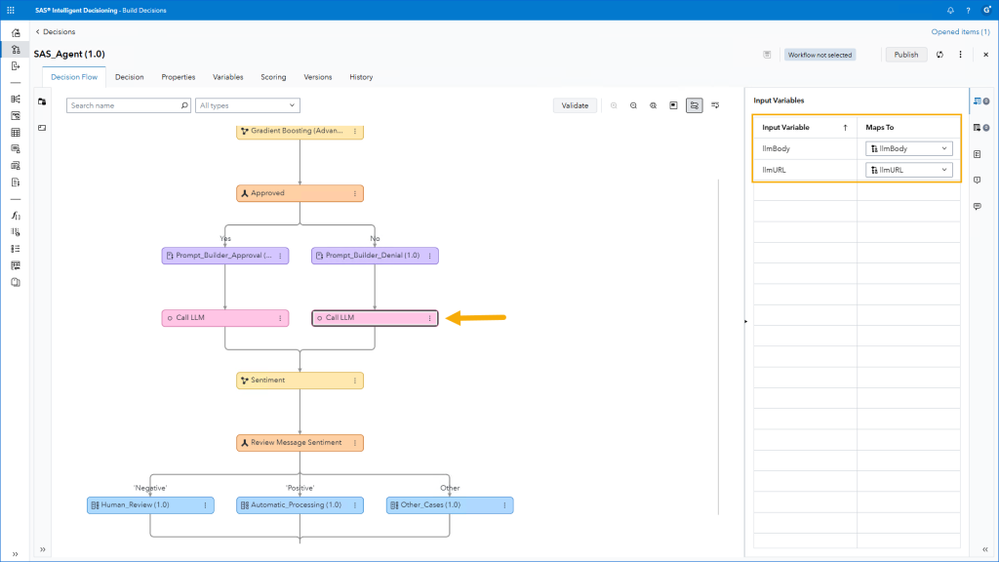Open the list icon in left sidebar
The height and width of the screenshot is (562, 999).
pyautogui.click(x=15, y=249)
